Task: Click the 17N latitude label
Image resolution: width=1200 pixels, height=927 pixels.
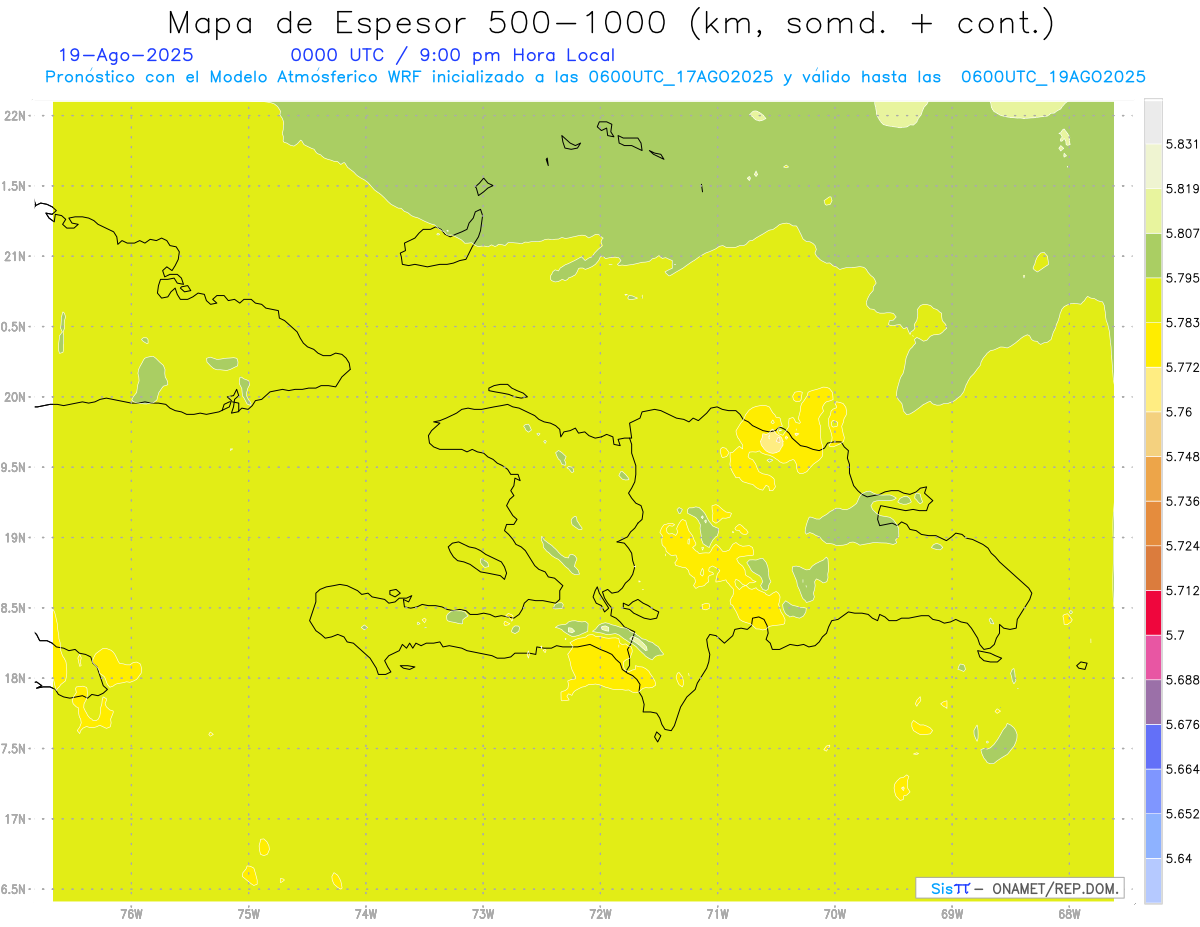Action: point(15,819)
